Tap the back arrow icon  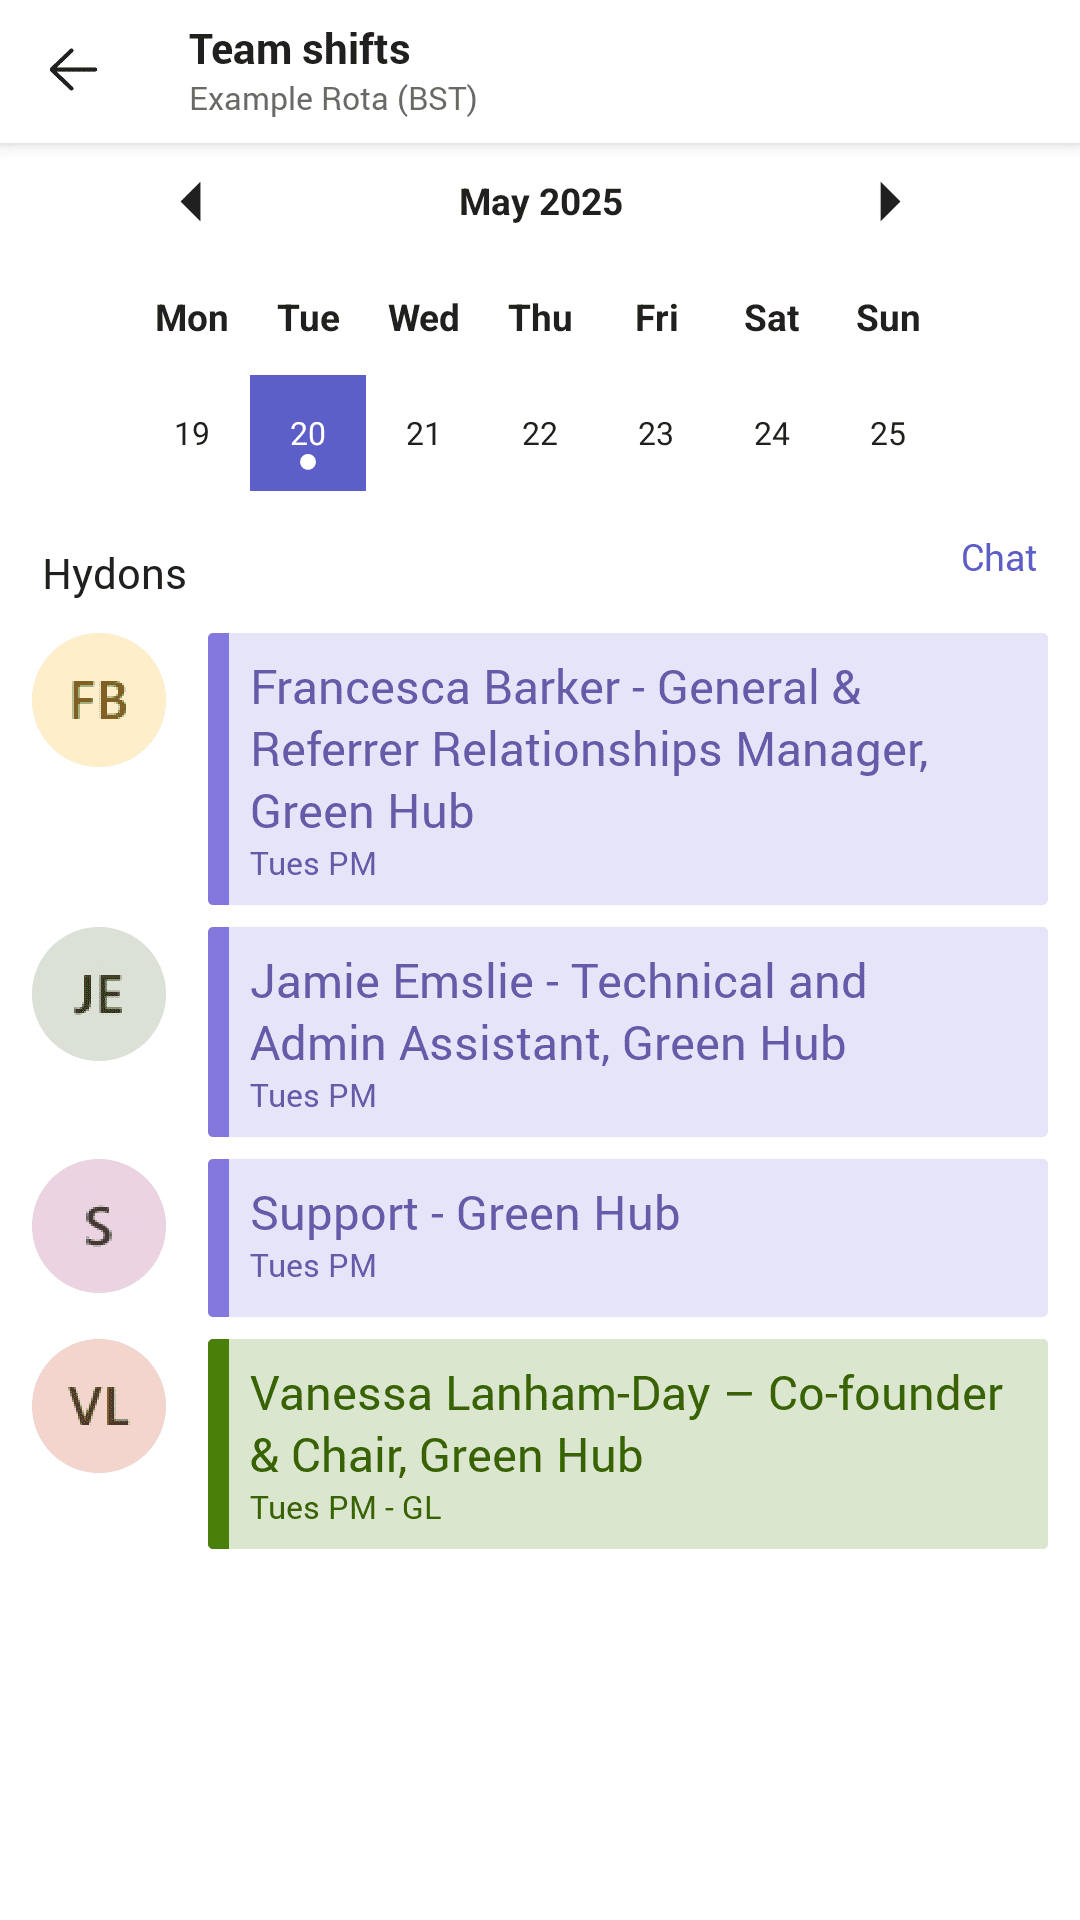(73, 70)
